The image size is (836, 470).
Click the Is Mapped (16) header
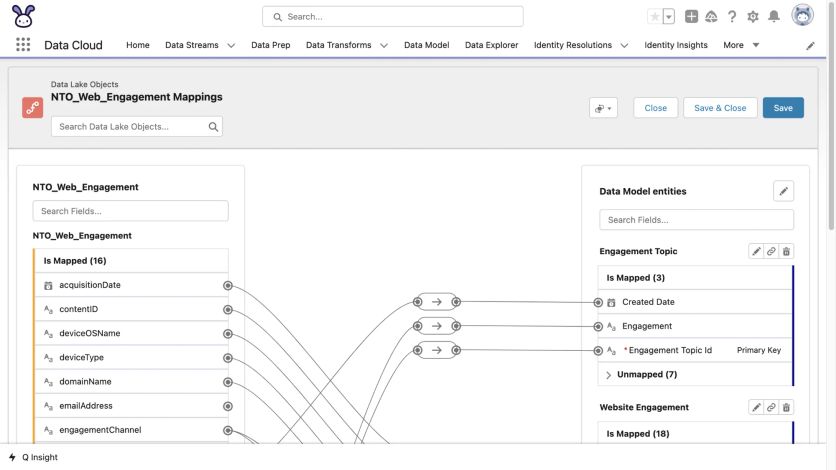pos(132,261)
